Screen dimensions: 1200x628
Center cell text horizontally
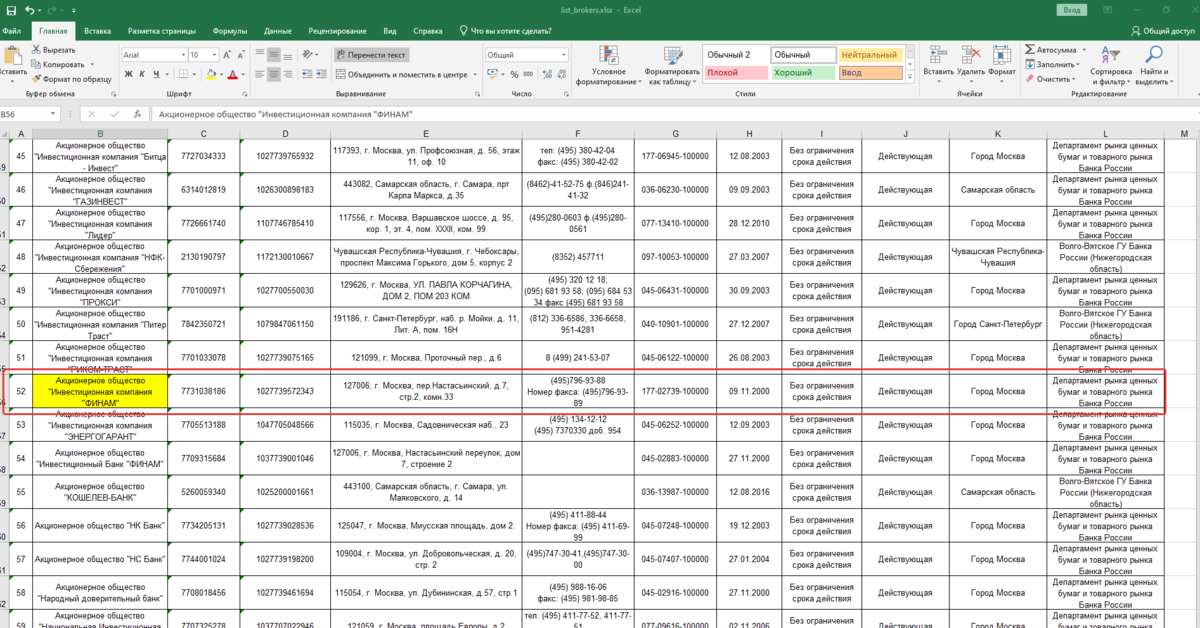pyautogui.click(x=274, y=74)
